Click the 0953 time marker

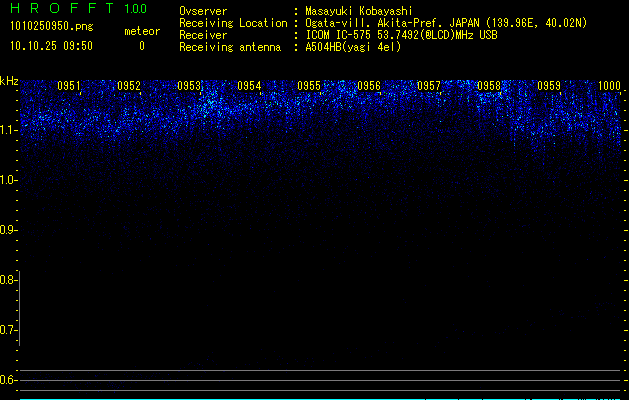tap(189, 86)
